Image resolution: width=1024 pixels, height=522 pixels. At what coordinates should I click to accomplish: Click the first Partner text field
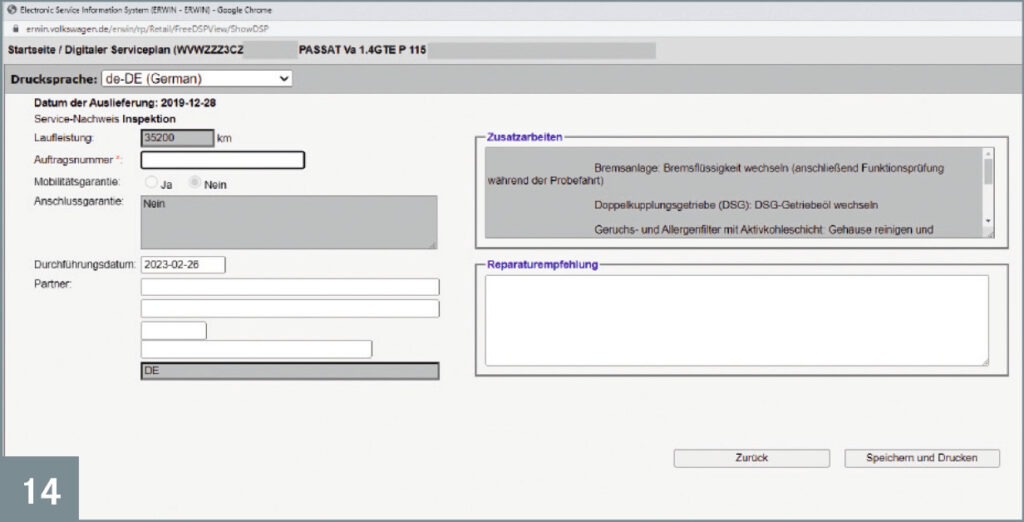click(x=290, y=287)
